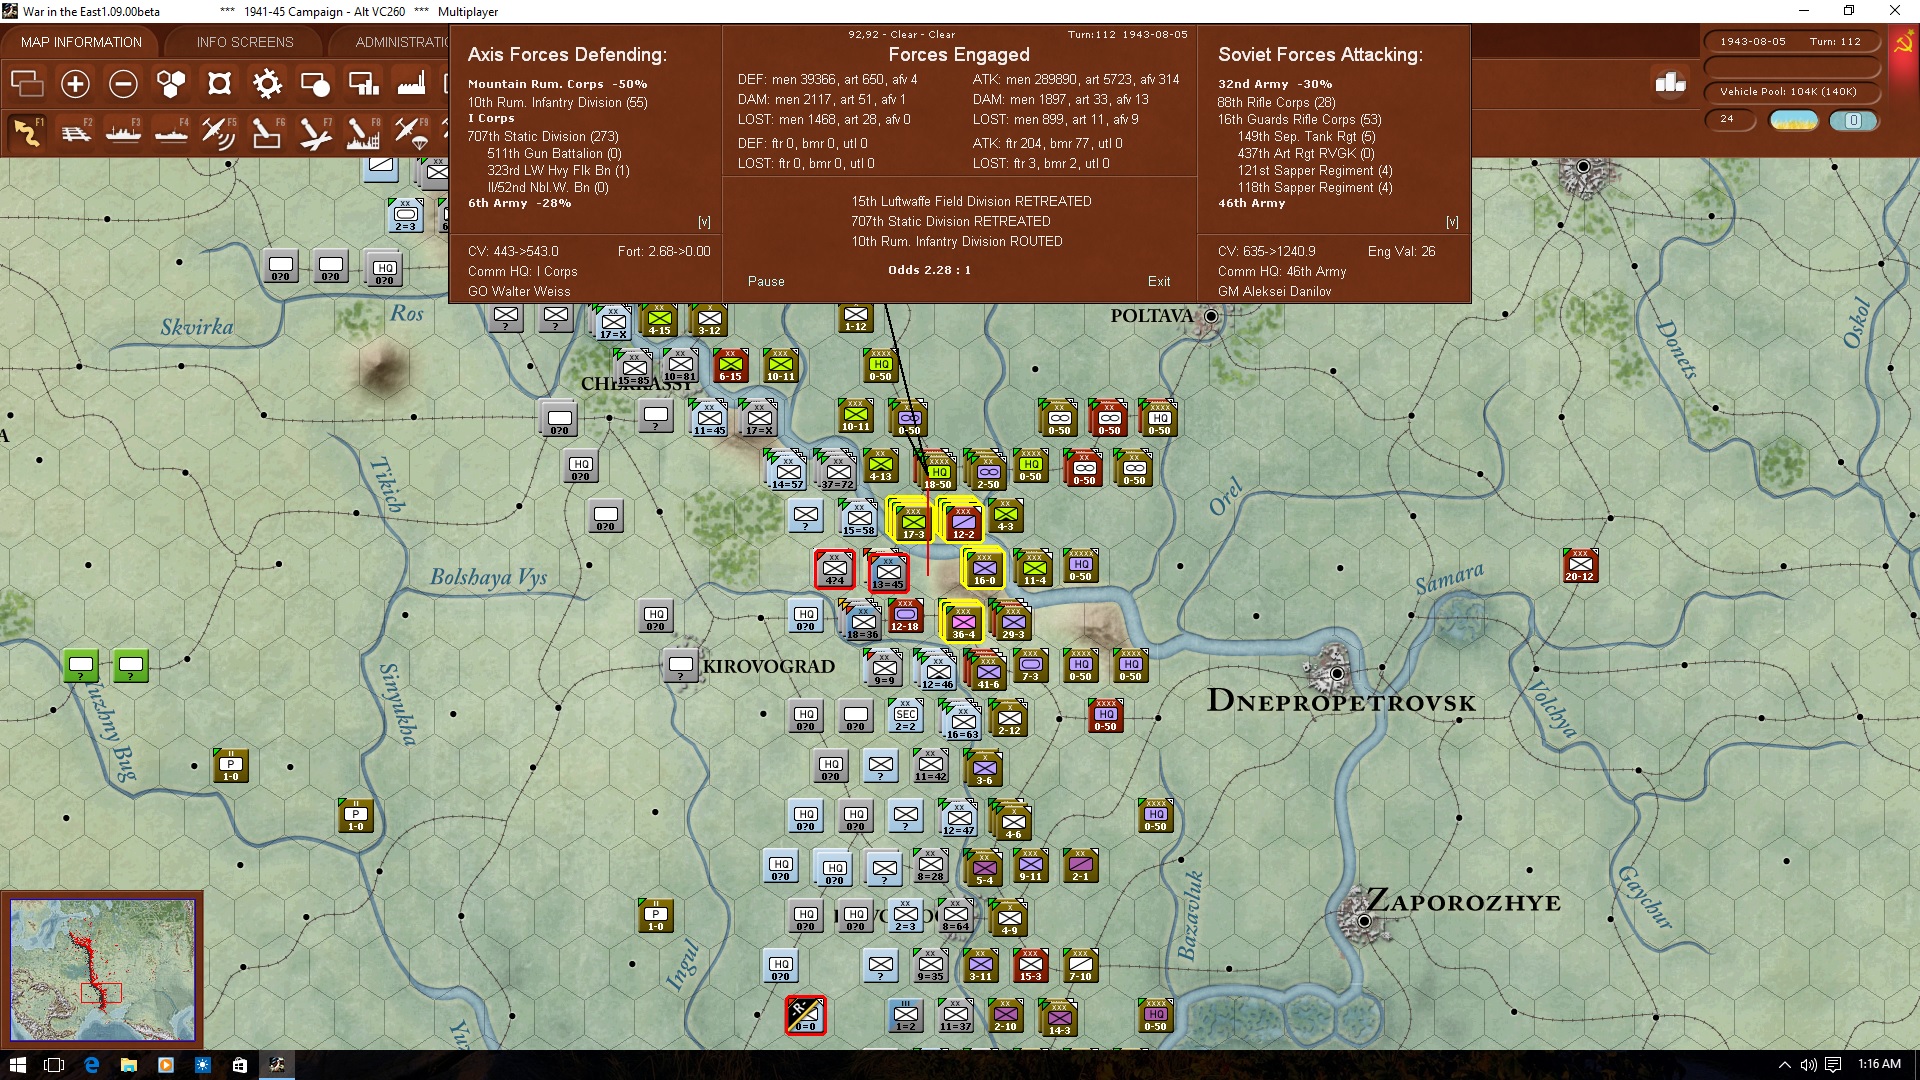This screenshot has width=1920, height=1080.
Task: Select F3 naval transport mode
Action: pyautogui.click(x=123, y=132)
